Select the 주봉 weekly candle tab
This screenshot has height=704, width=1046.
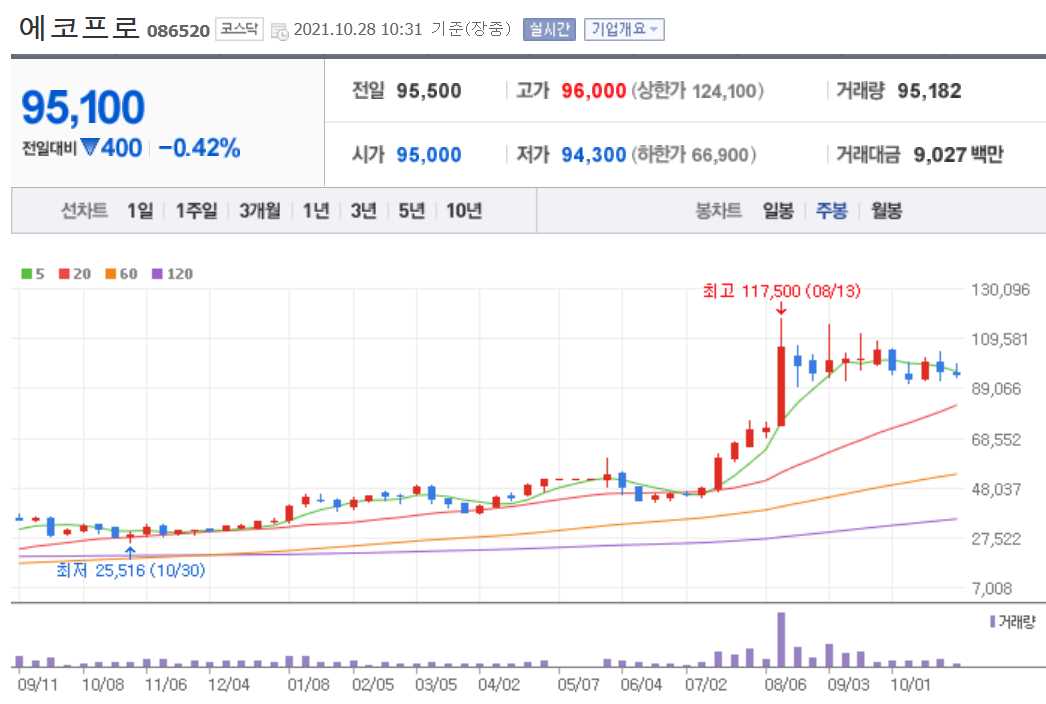click(x=832, y=211)
